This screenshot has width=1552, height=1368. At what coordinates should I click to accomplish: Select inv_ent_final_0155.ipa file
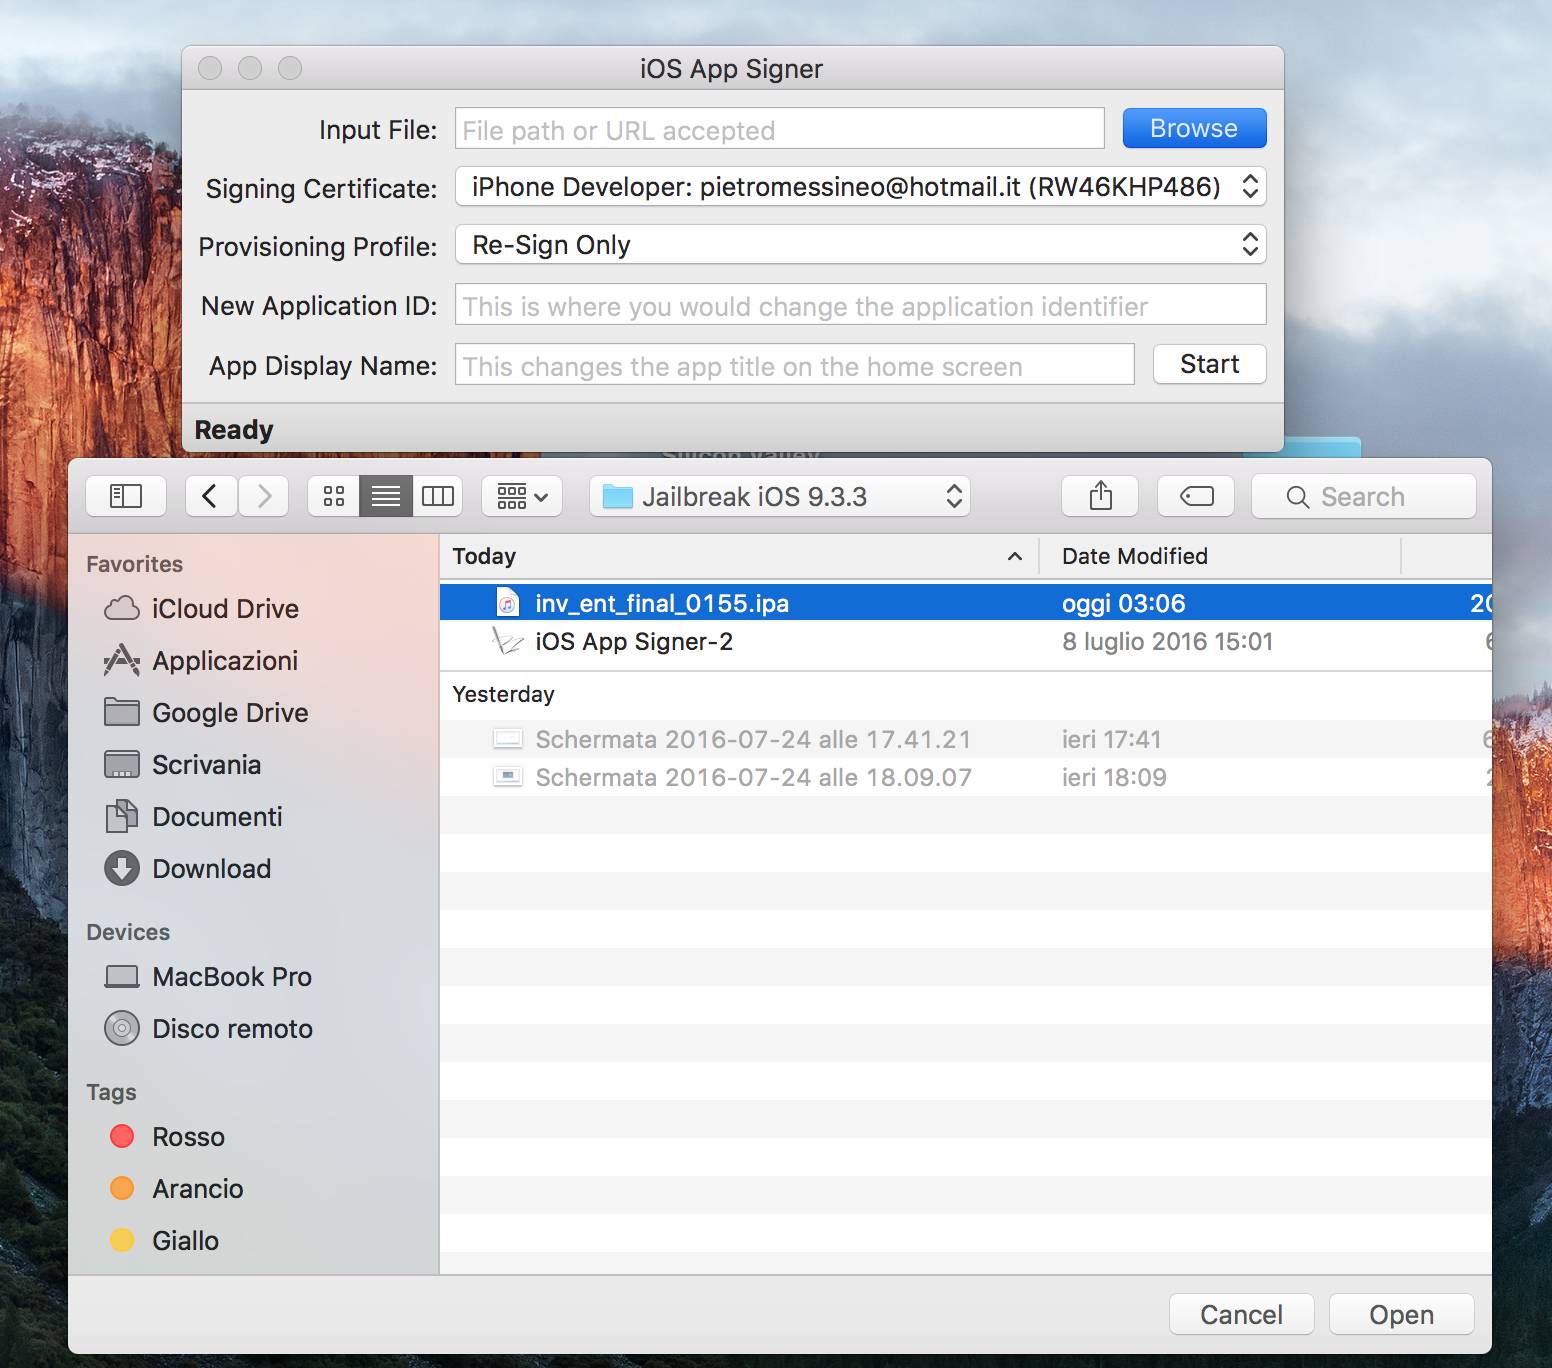(965, 603)
